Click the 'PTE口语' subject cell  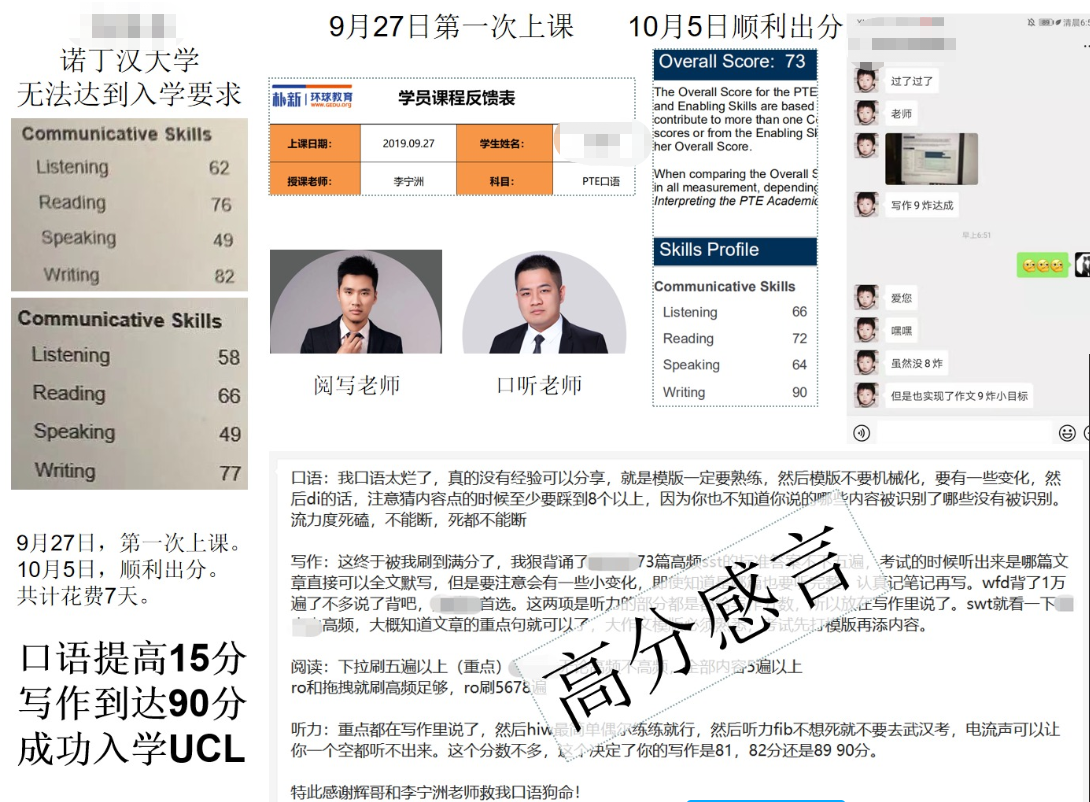pyautogui.click(x=601, y=181)
